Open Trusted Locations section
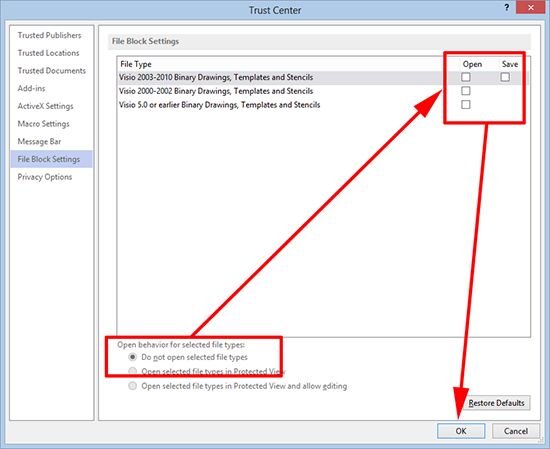550x449 pixels. pos(48,53)
